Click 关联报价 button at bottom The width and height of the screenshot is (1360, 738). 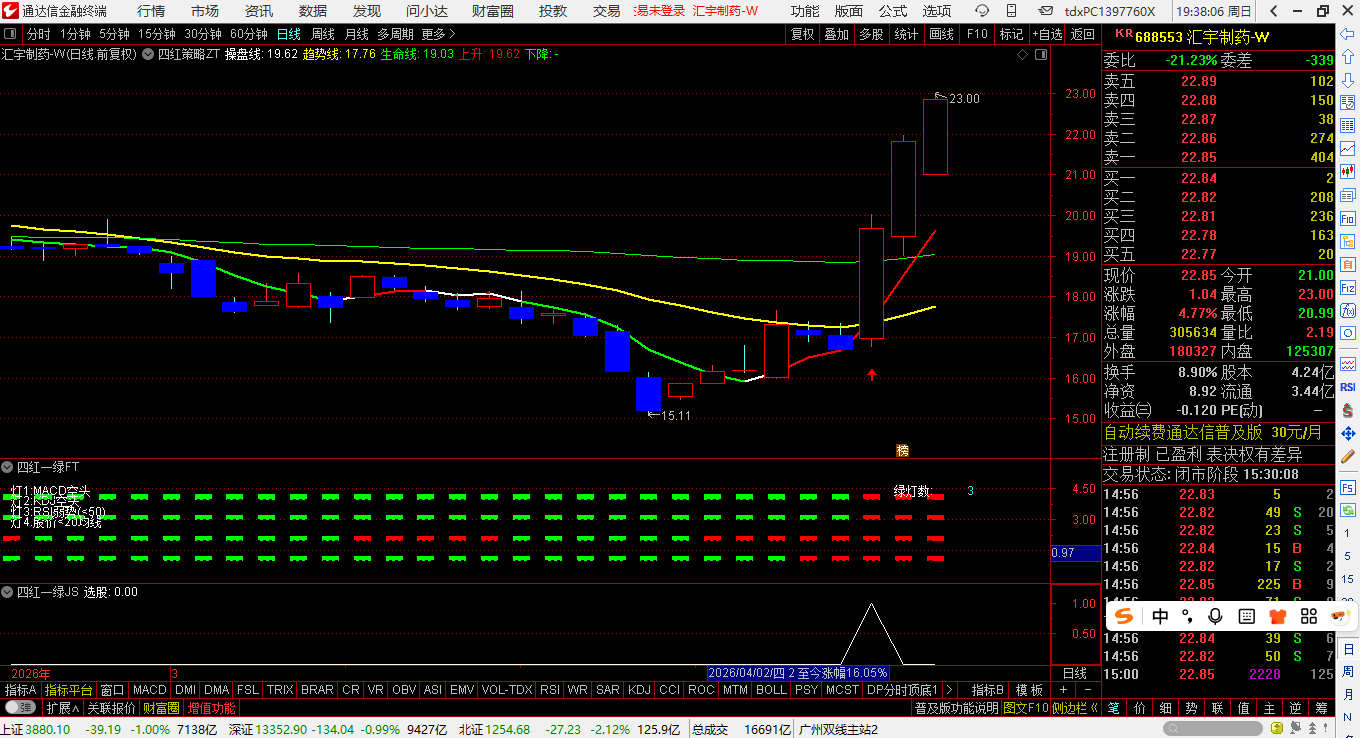(x=111, y=708)
